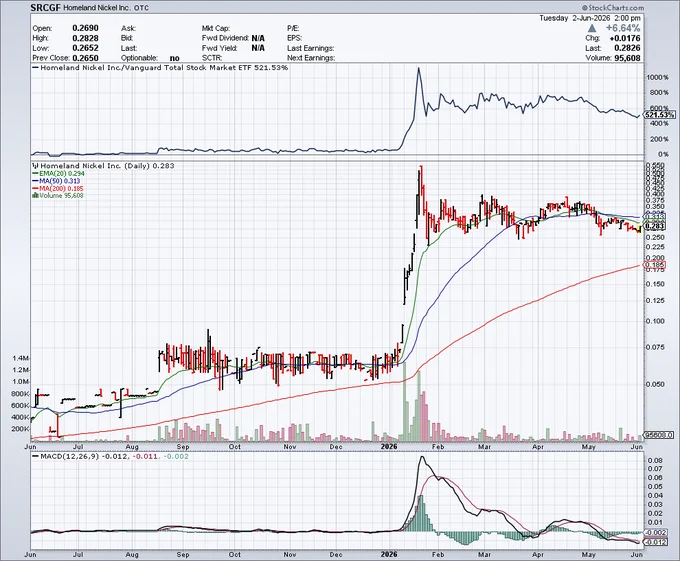Image resolution: width=680 pixels, height=561 pixels.
Task: Click the 0.100 price axis label
Action: [655, 321]
